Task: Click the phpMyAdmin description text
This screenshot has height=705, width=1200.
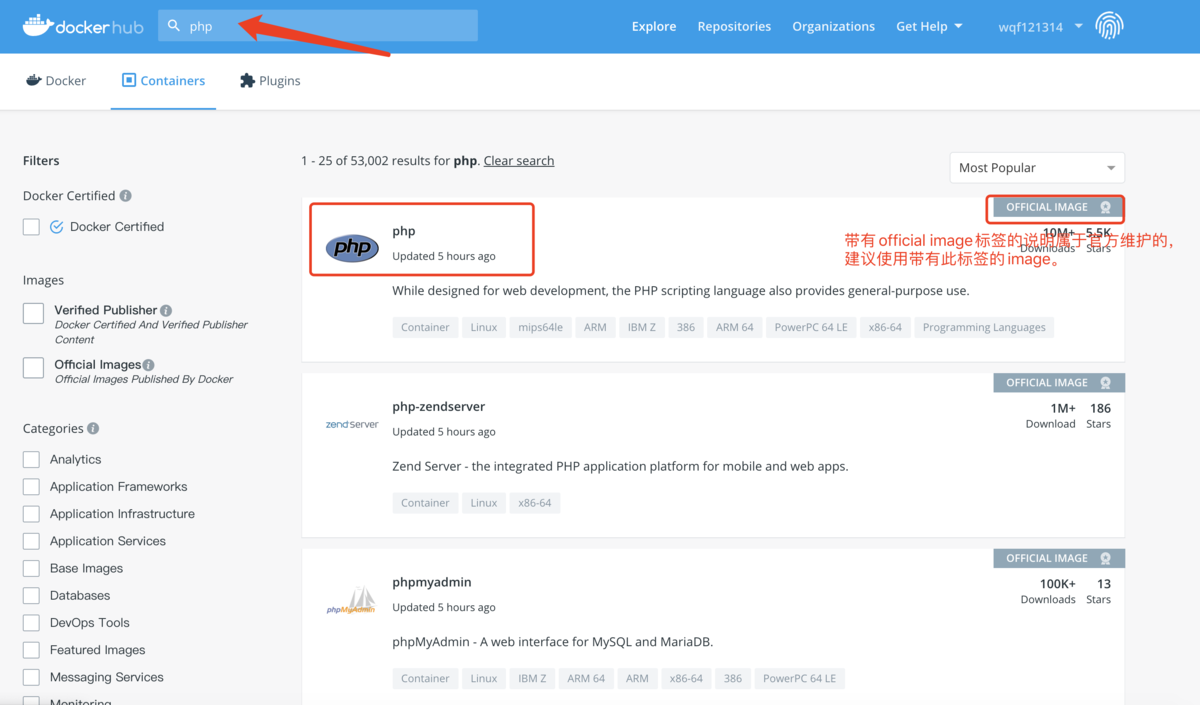Action: 553,642
